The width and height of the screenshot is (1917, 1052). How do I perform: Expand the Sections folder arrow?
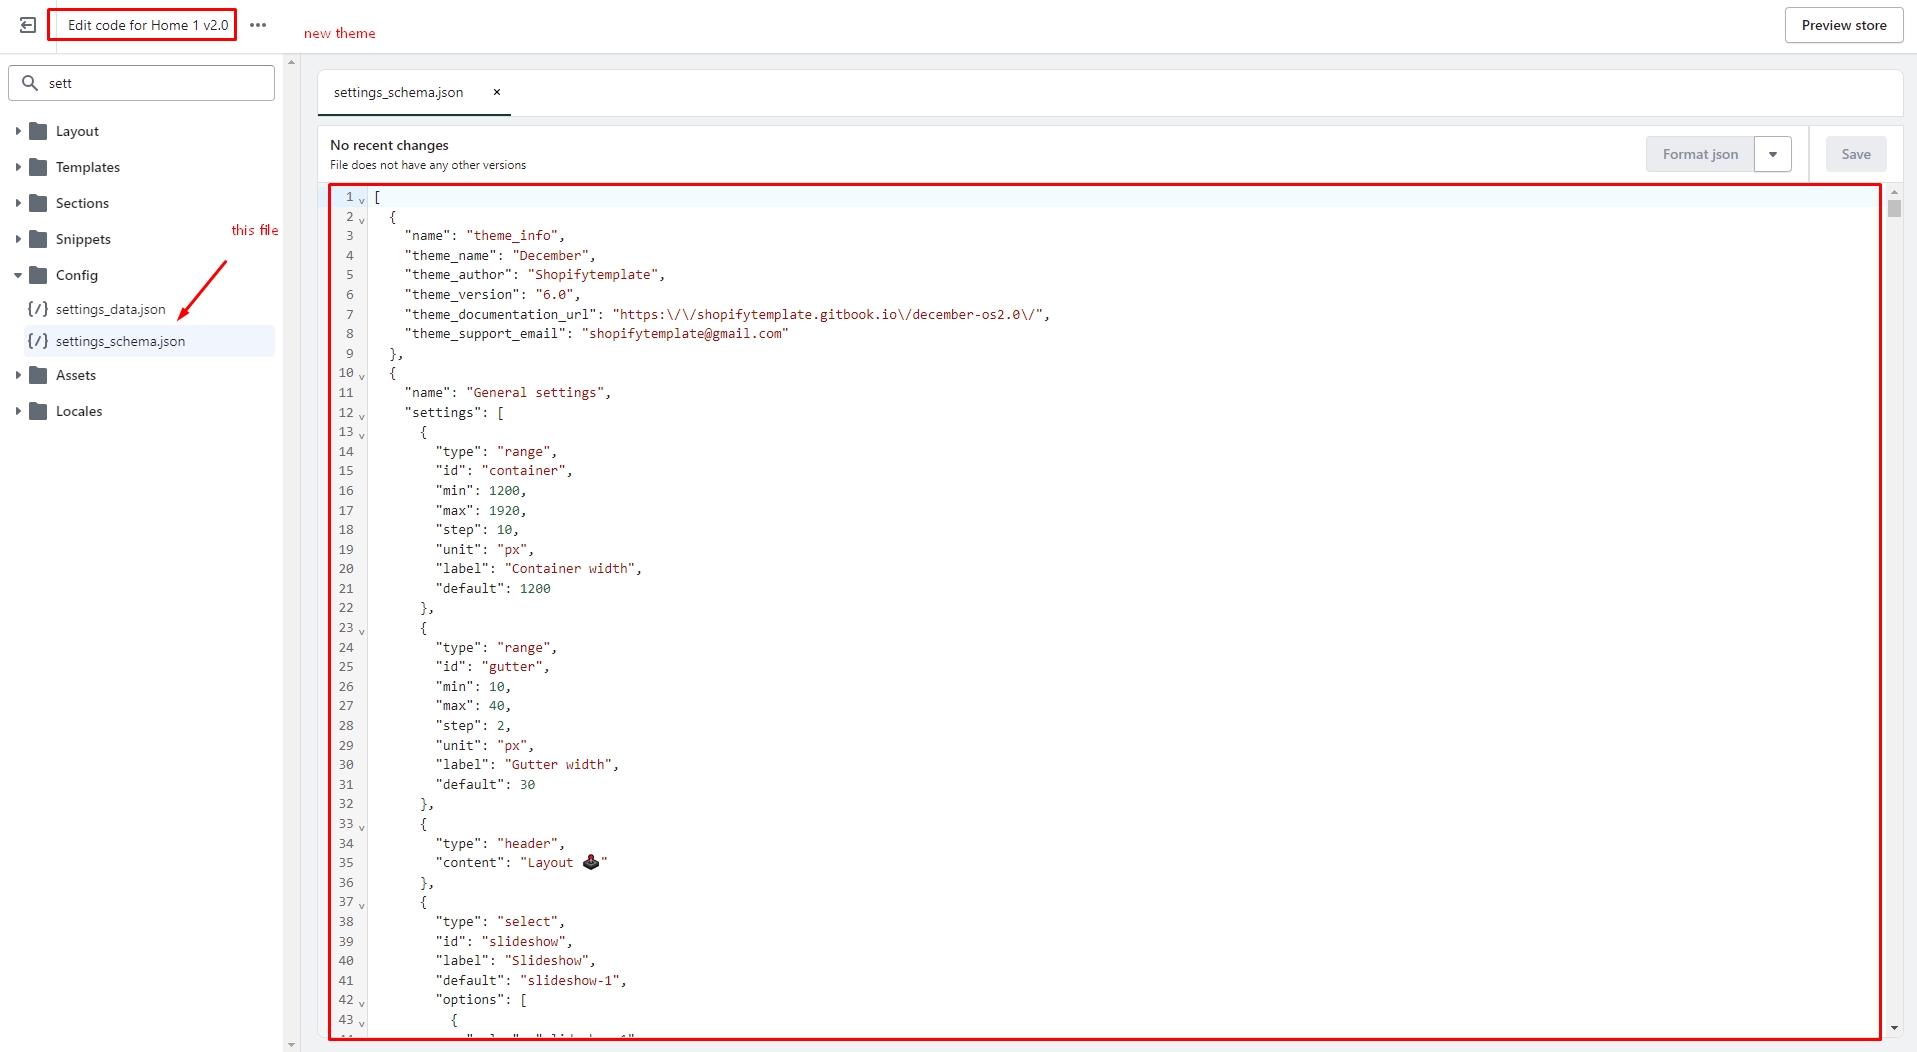click(x=18, y=203)
